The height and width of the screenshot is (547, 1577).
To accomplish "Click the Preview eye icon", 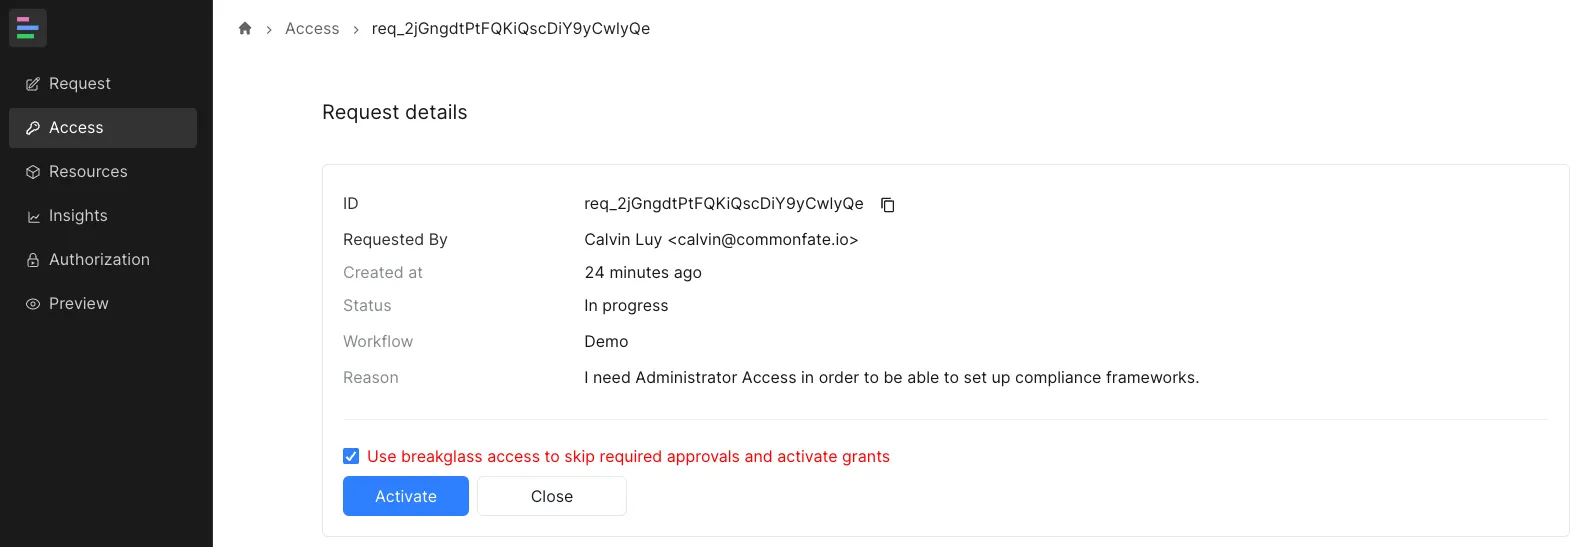I will (x=33, y=304).
